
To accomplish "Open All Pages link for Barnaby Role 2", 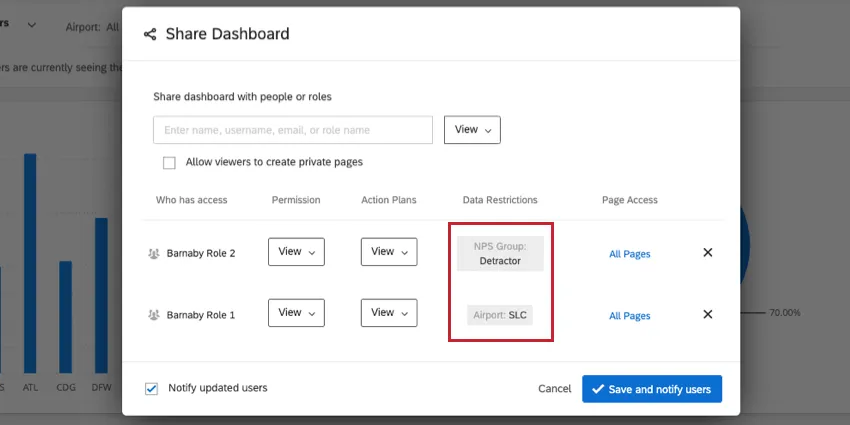I will click(630, 254).
